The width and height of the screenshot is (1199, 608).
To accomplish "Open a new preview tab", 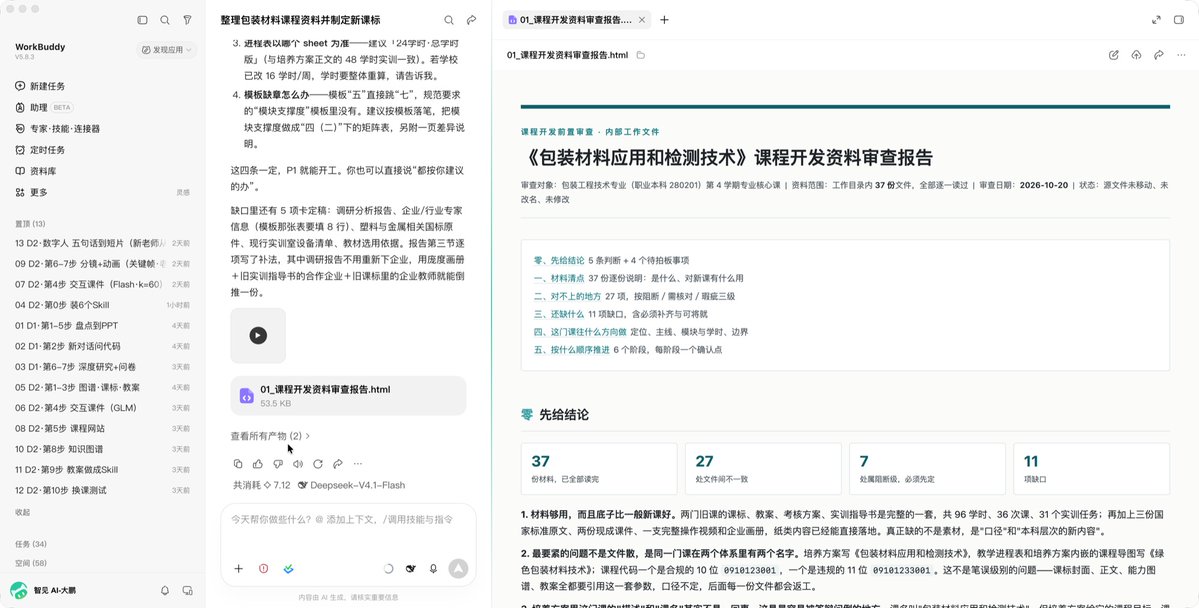I will (664, 20).
